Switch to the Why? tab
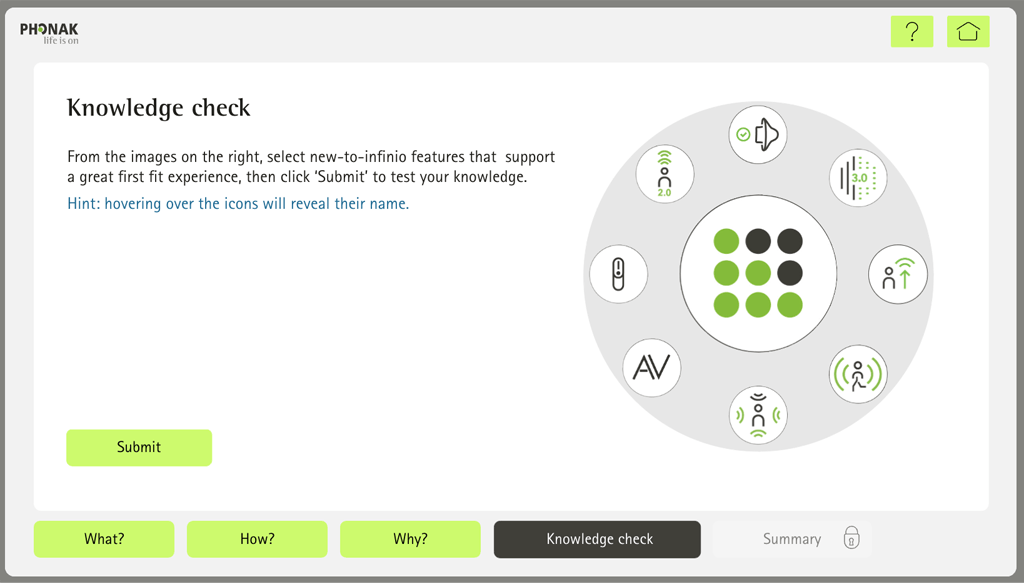1024x583 pixels. click(x=410, y=539)
